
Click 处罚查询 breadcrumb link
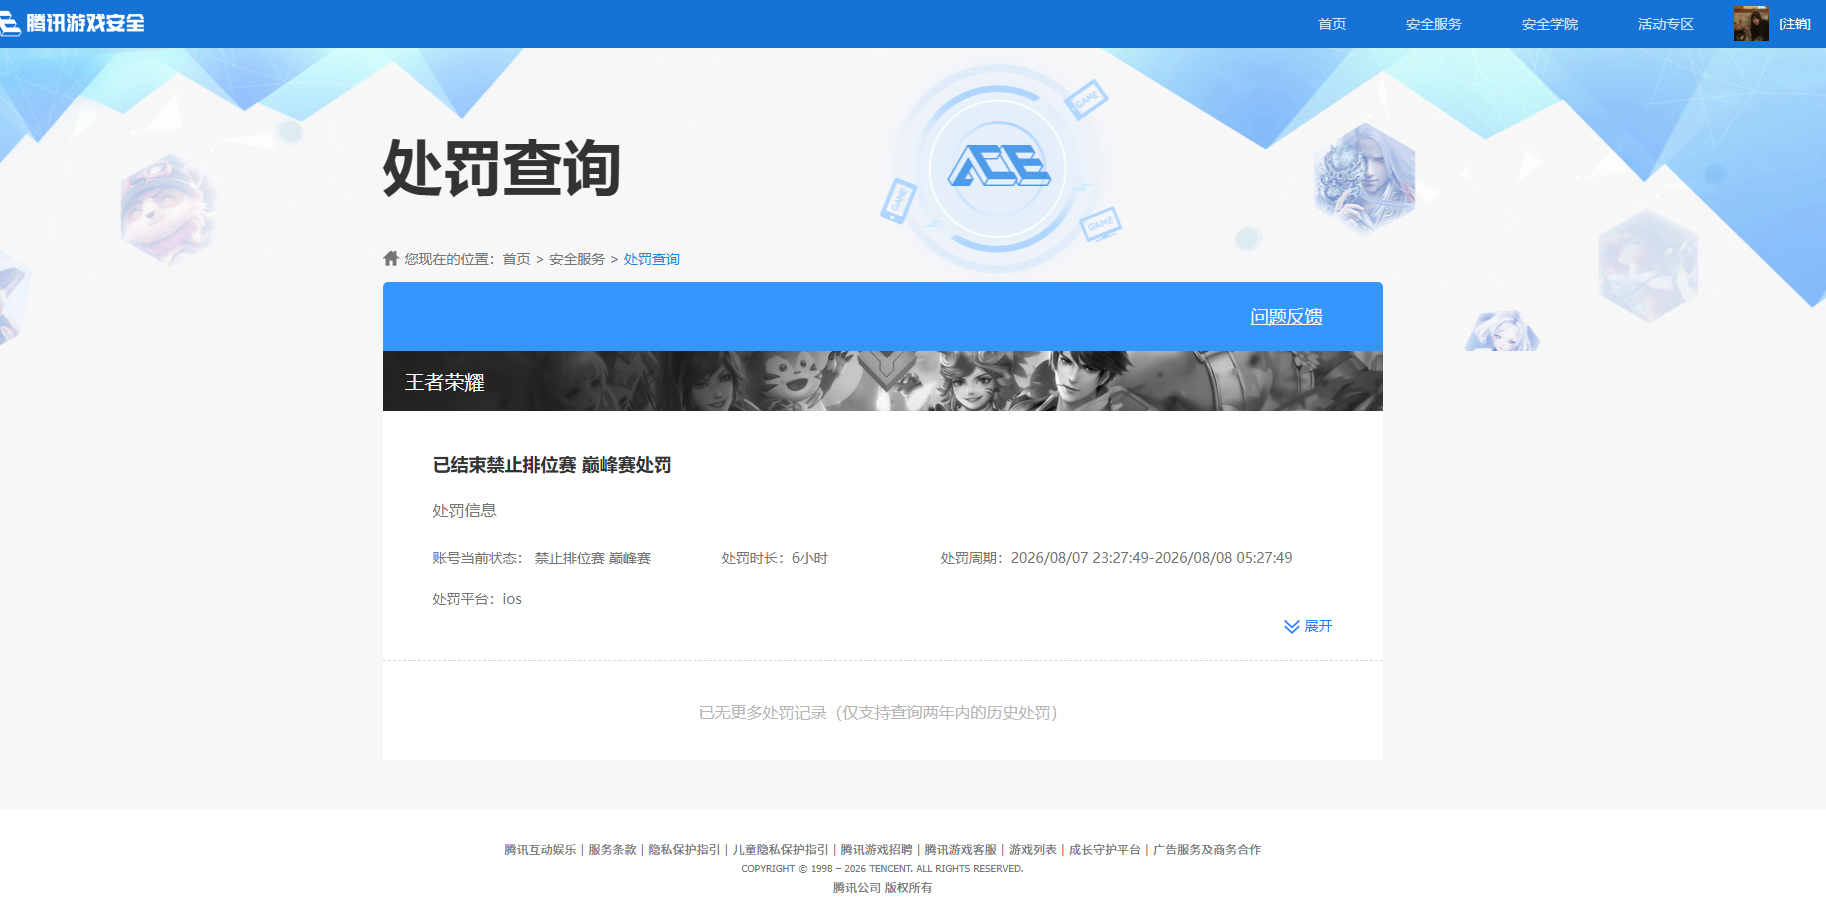tap(652, 259)
